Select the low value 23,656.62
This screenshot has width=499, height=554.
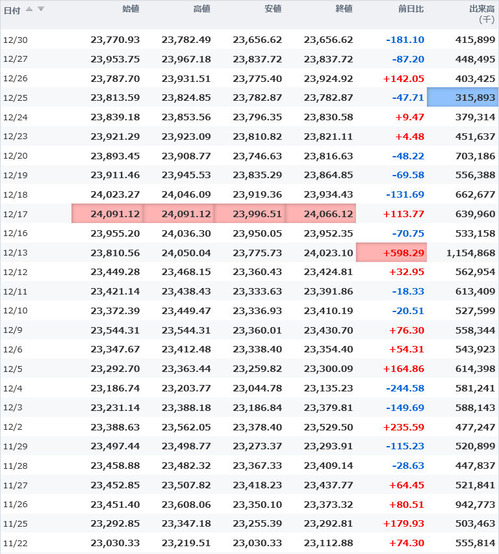(x=257, y=40)
